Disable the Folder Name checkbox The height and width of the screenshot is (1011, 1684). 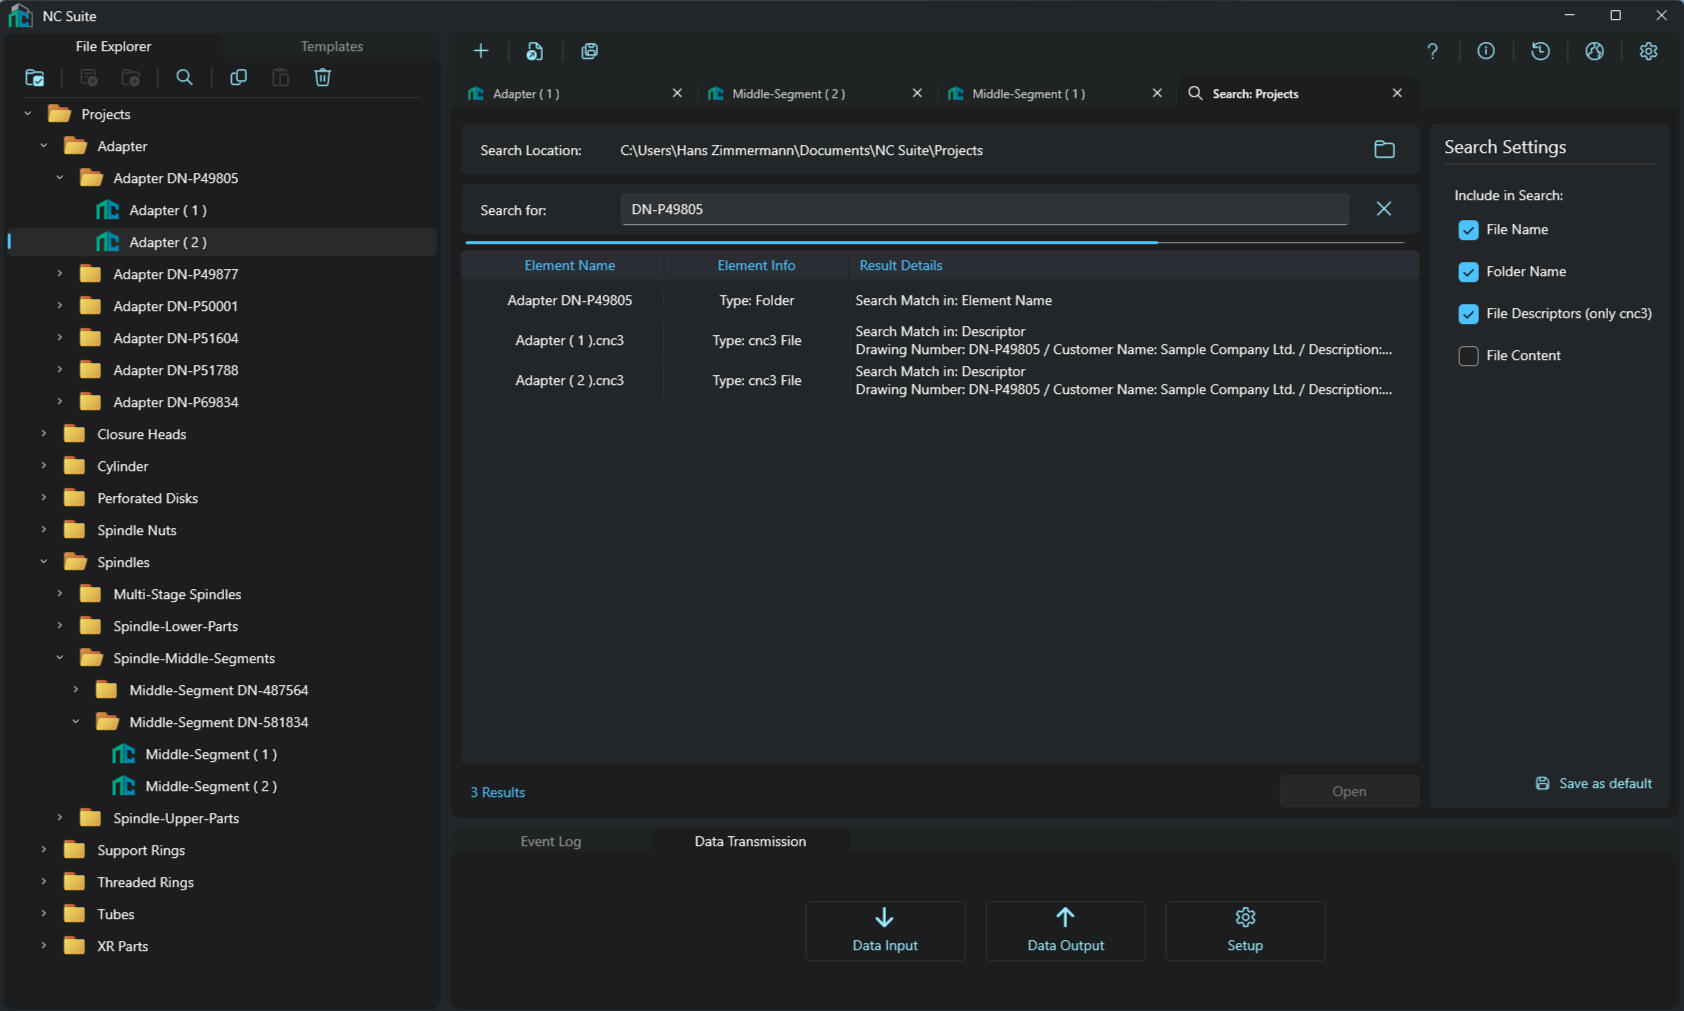[x=1468, y=272]
